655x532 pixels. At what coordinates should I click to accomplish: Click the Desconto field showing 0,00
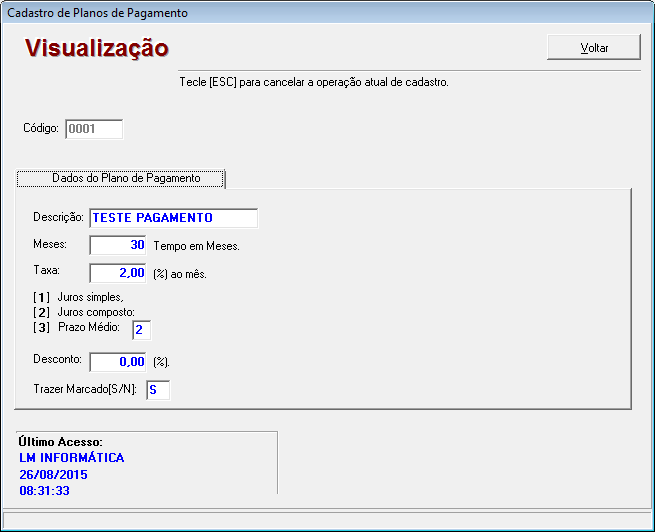pyautogui.click(x=118, y=362)
